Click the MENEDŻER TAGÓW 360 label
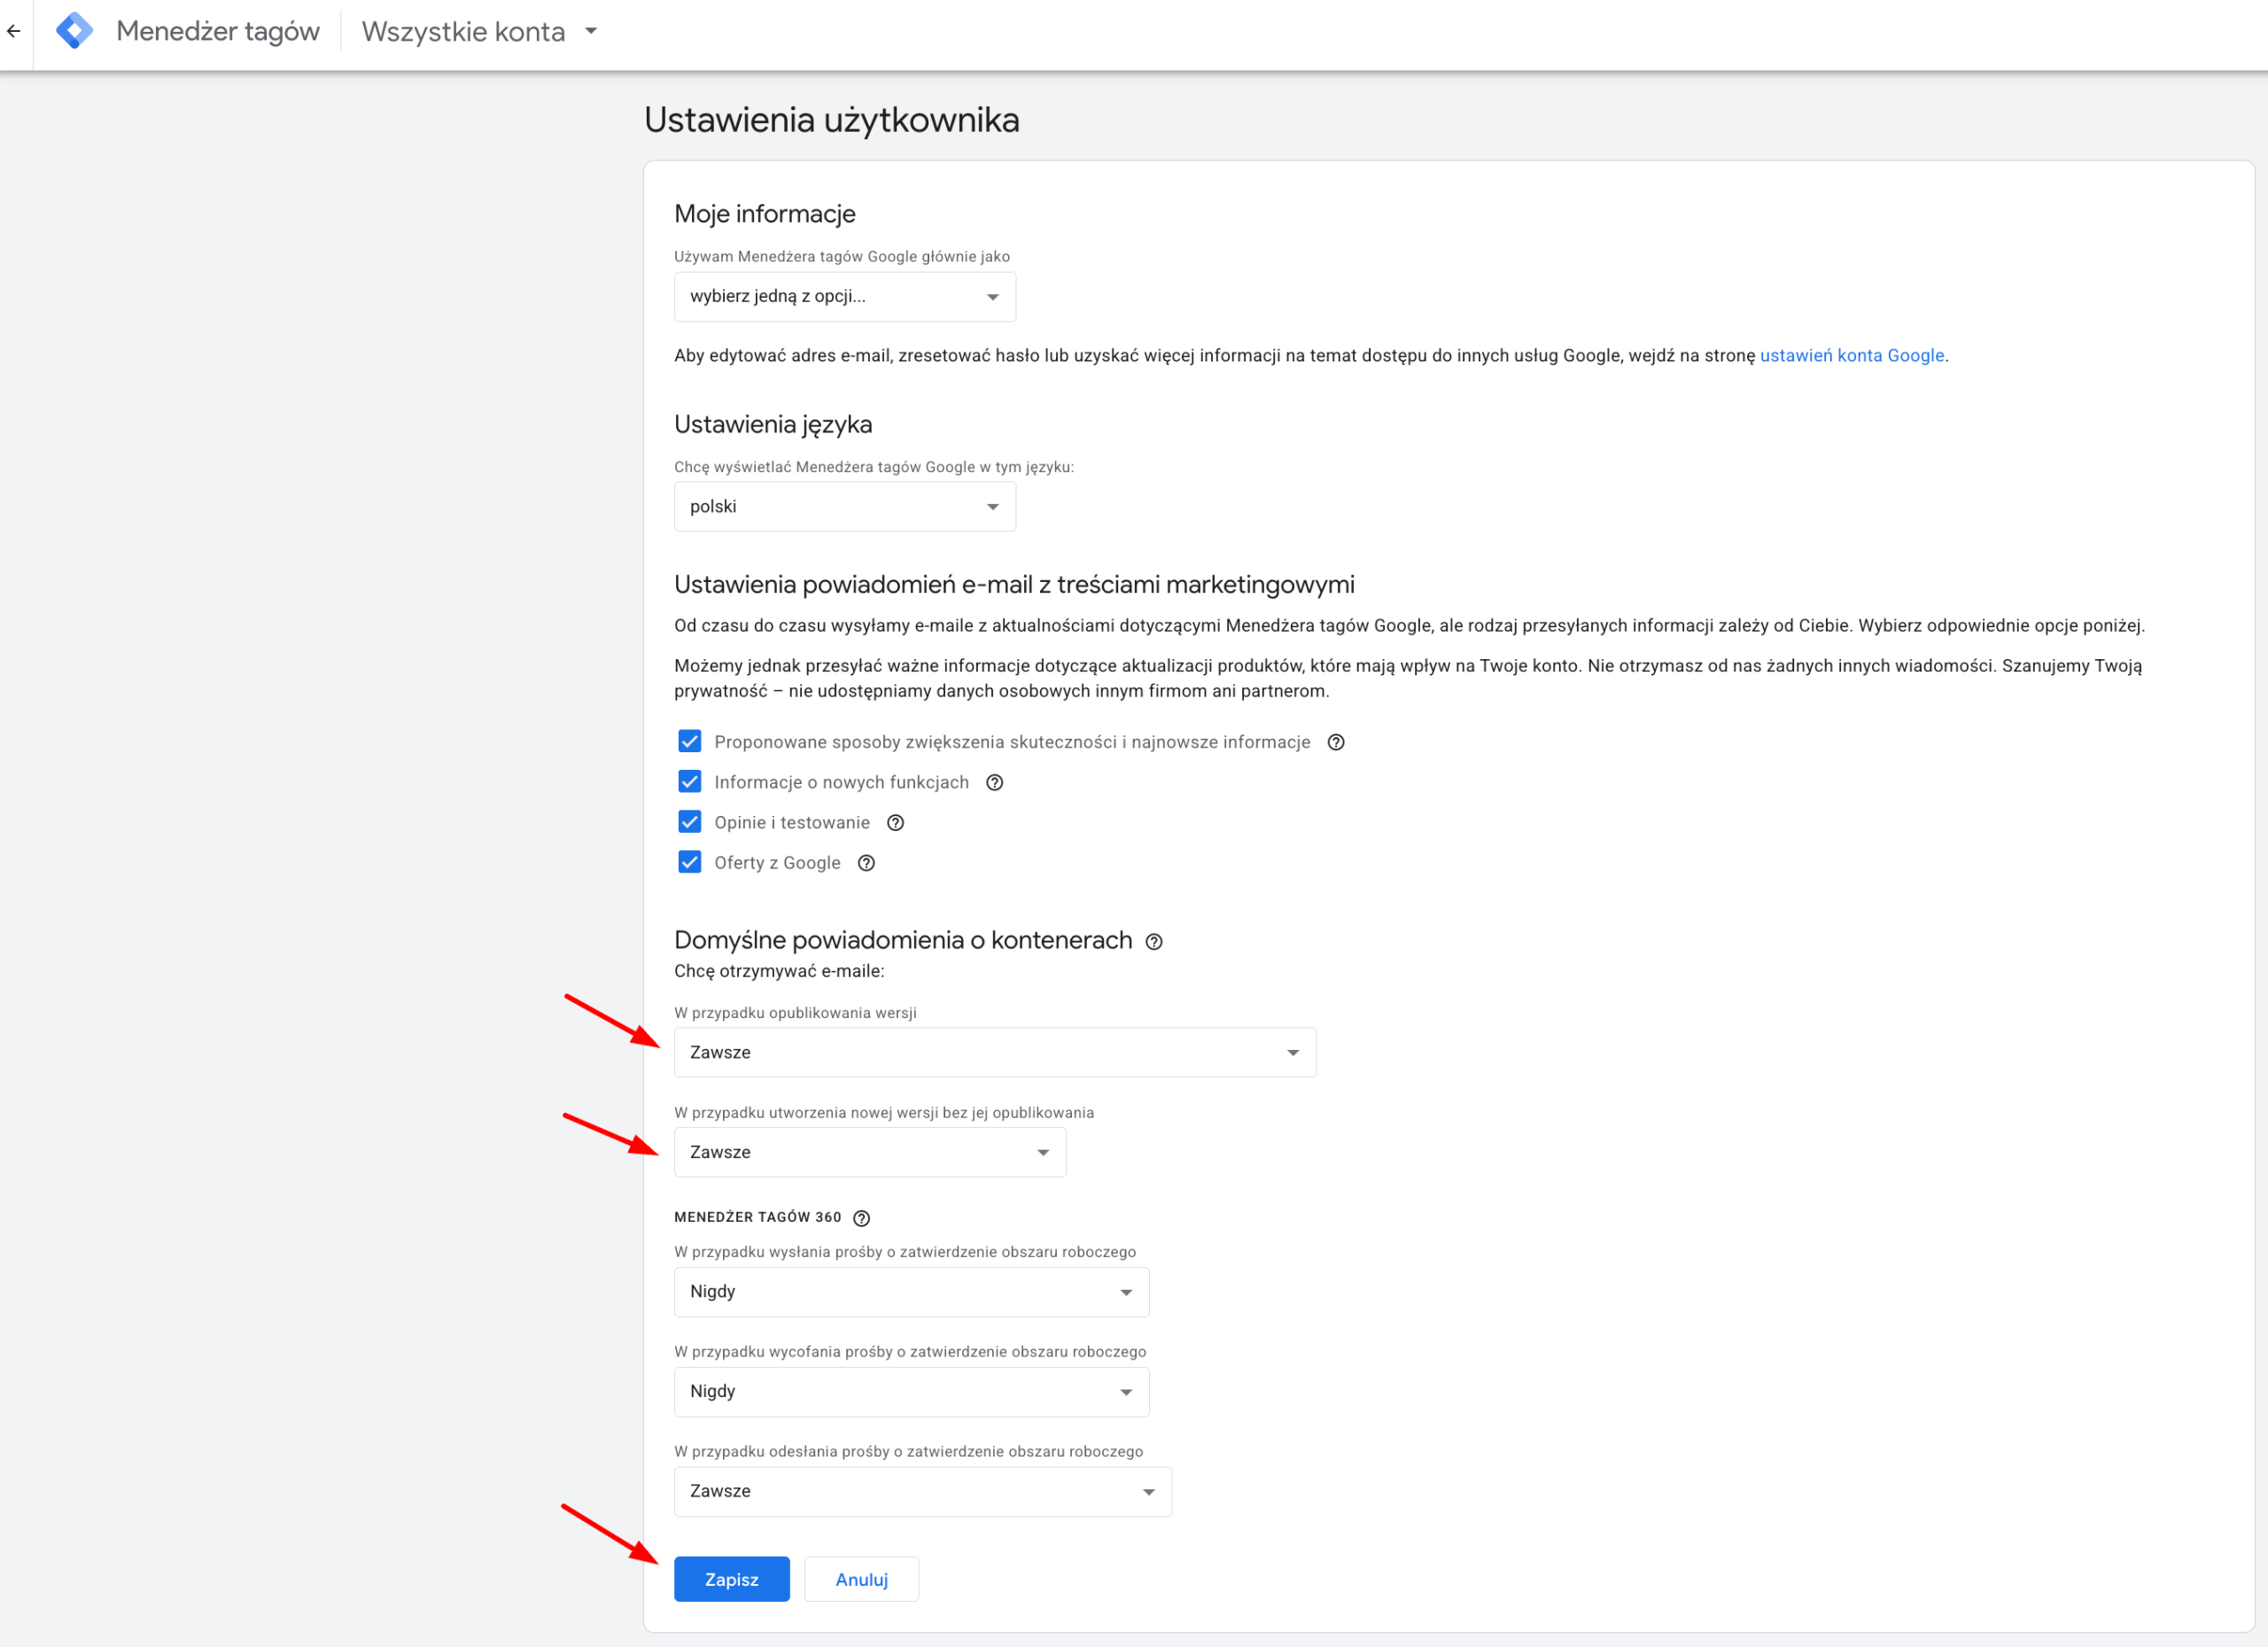2268x1647 pixels. [758, 1217]
